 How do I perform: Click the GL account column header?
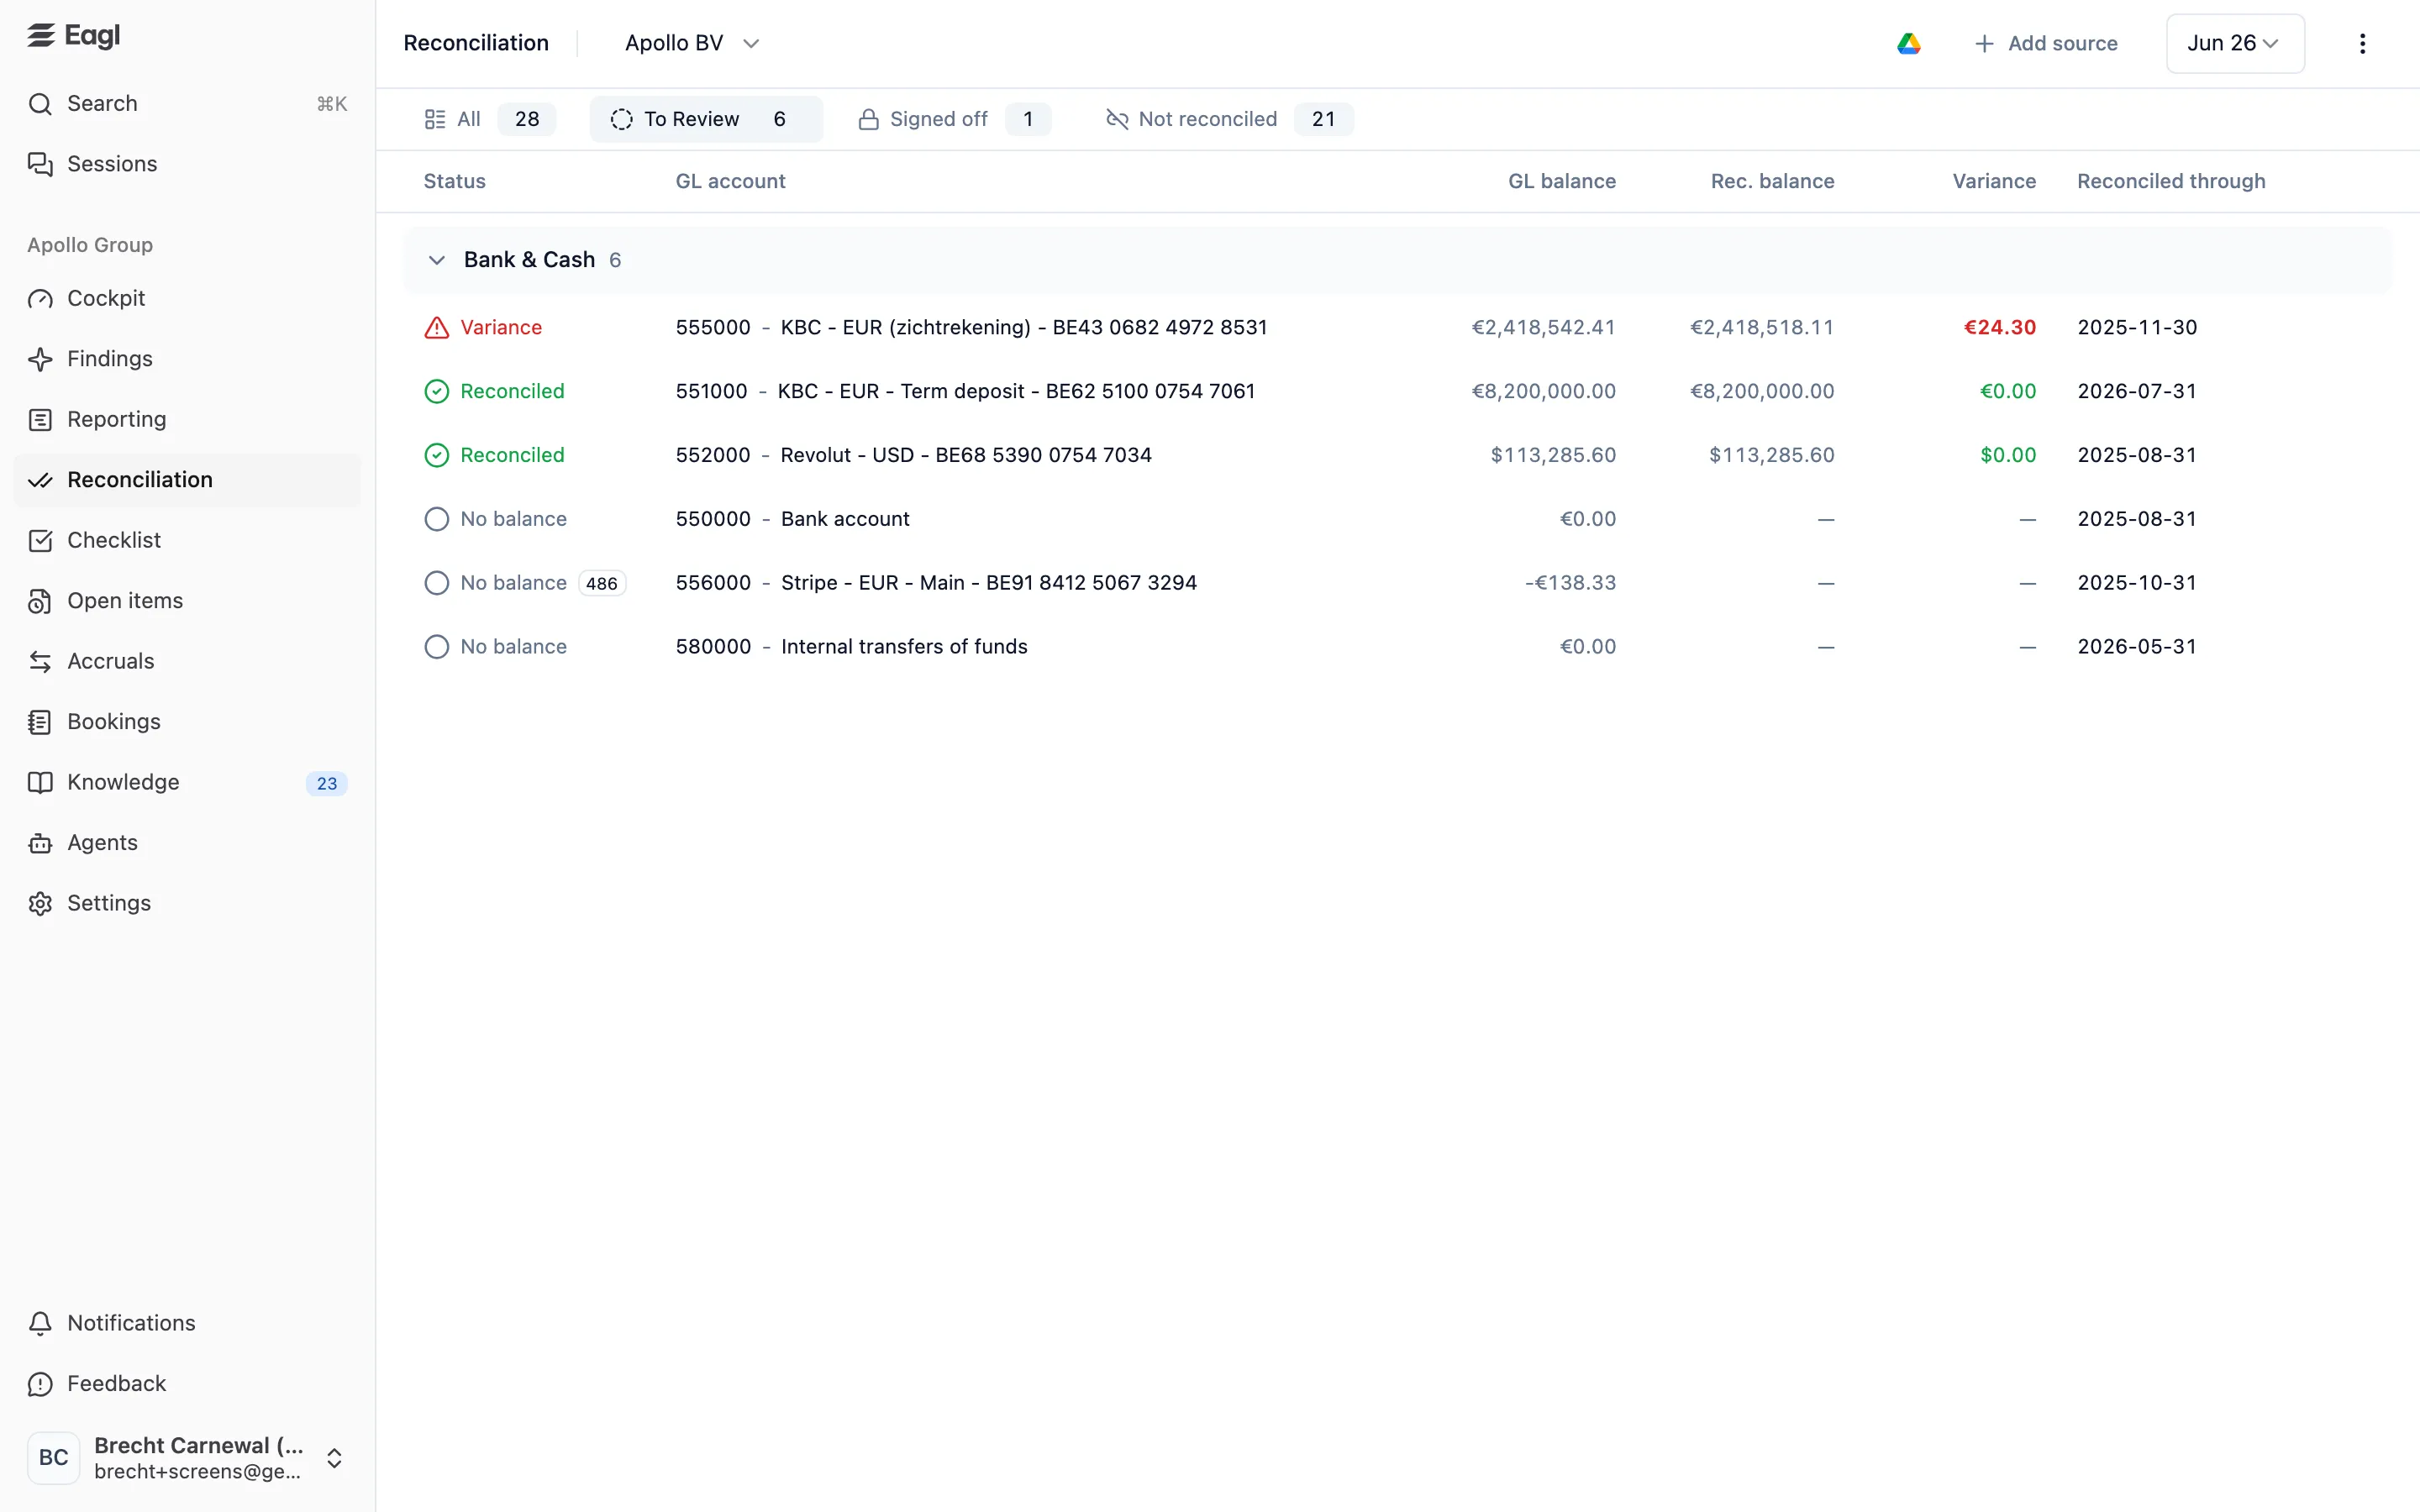tap(730, 182)
